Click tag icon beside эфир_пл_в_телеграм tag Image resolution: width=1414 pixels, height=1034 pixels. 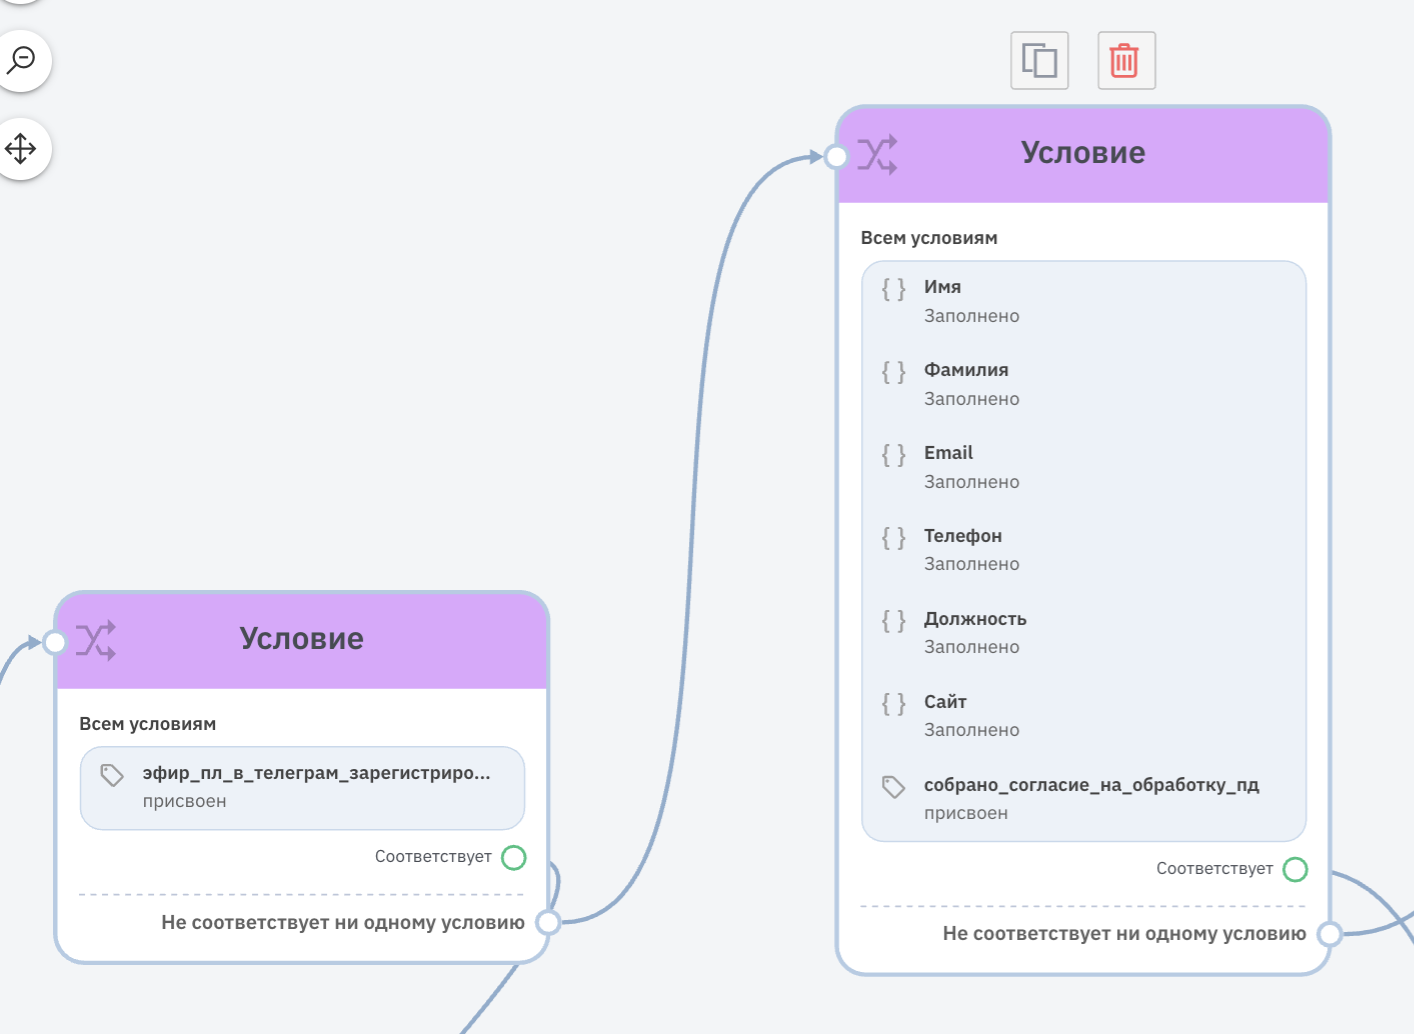pyautogui.click(x=112, y=775)
